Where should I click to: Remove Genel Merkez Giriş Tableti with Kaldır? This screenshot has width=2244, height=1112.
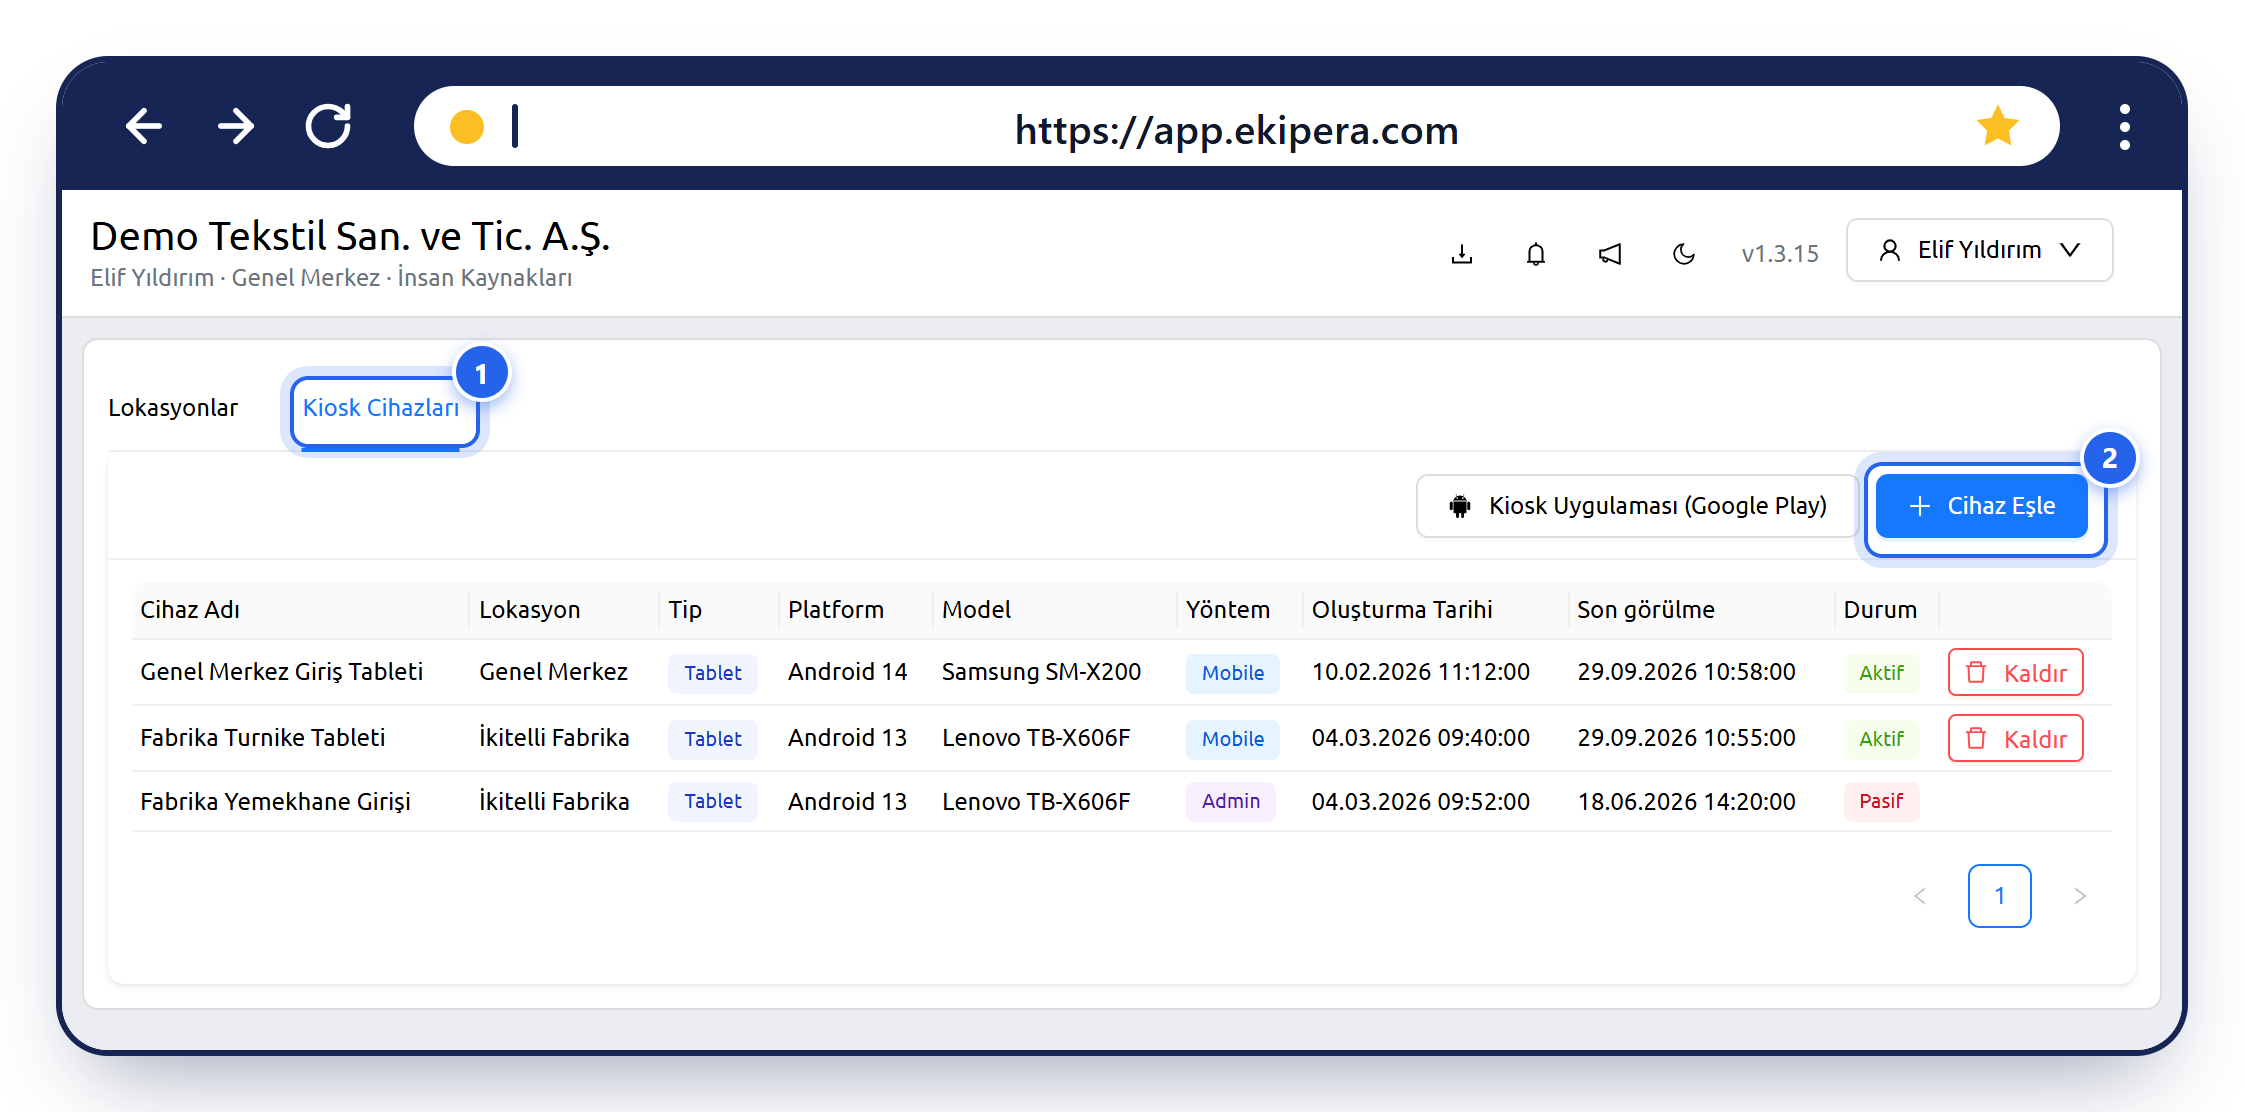click(2016, 673)
